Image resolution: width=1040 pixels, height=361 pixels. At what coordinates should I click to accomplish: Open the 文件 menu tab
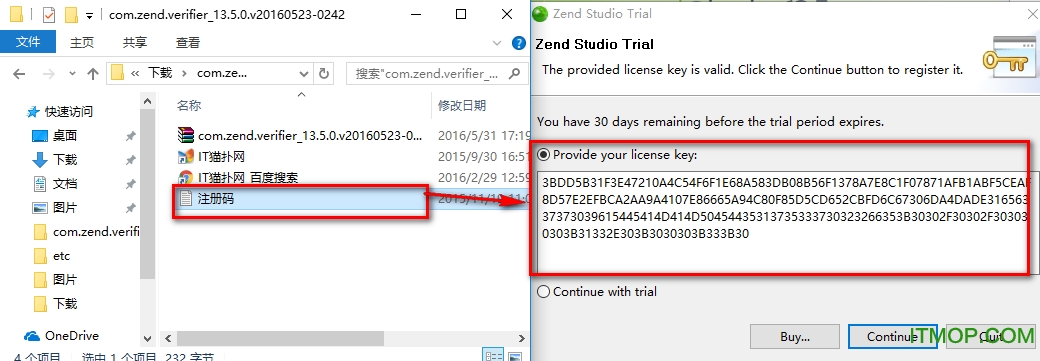point(28,42)
